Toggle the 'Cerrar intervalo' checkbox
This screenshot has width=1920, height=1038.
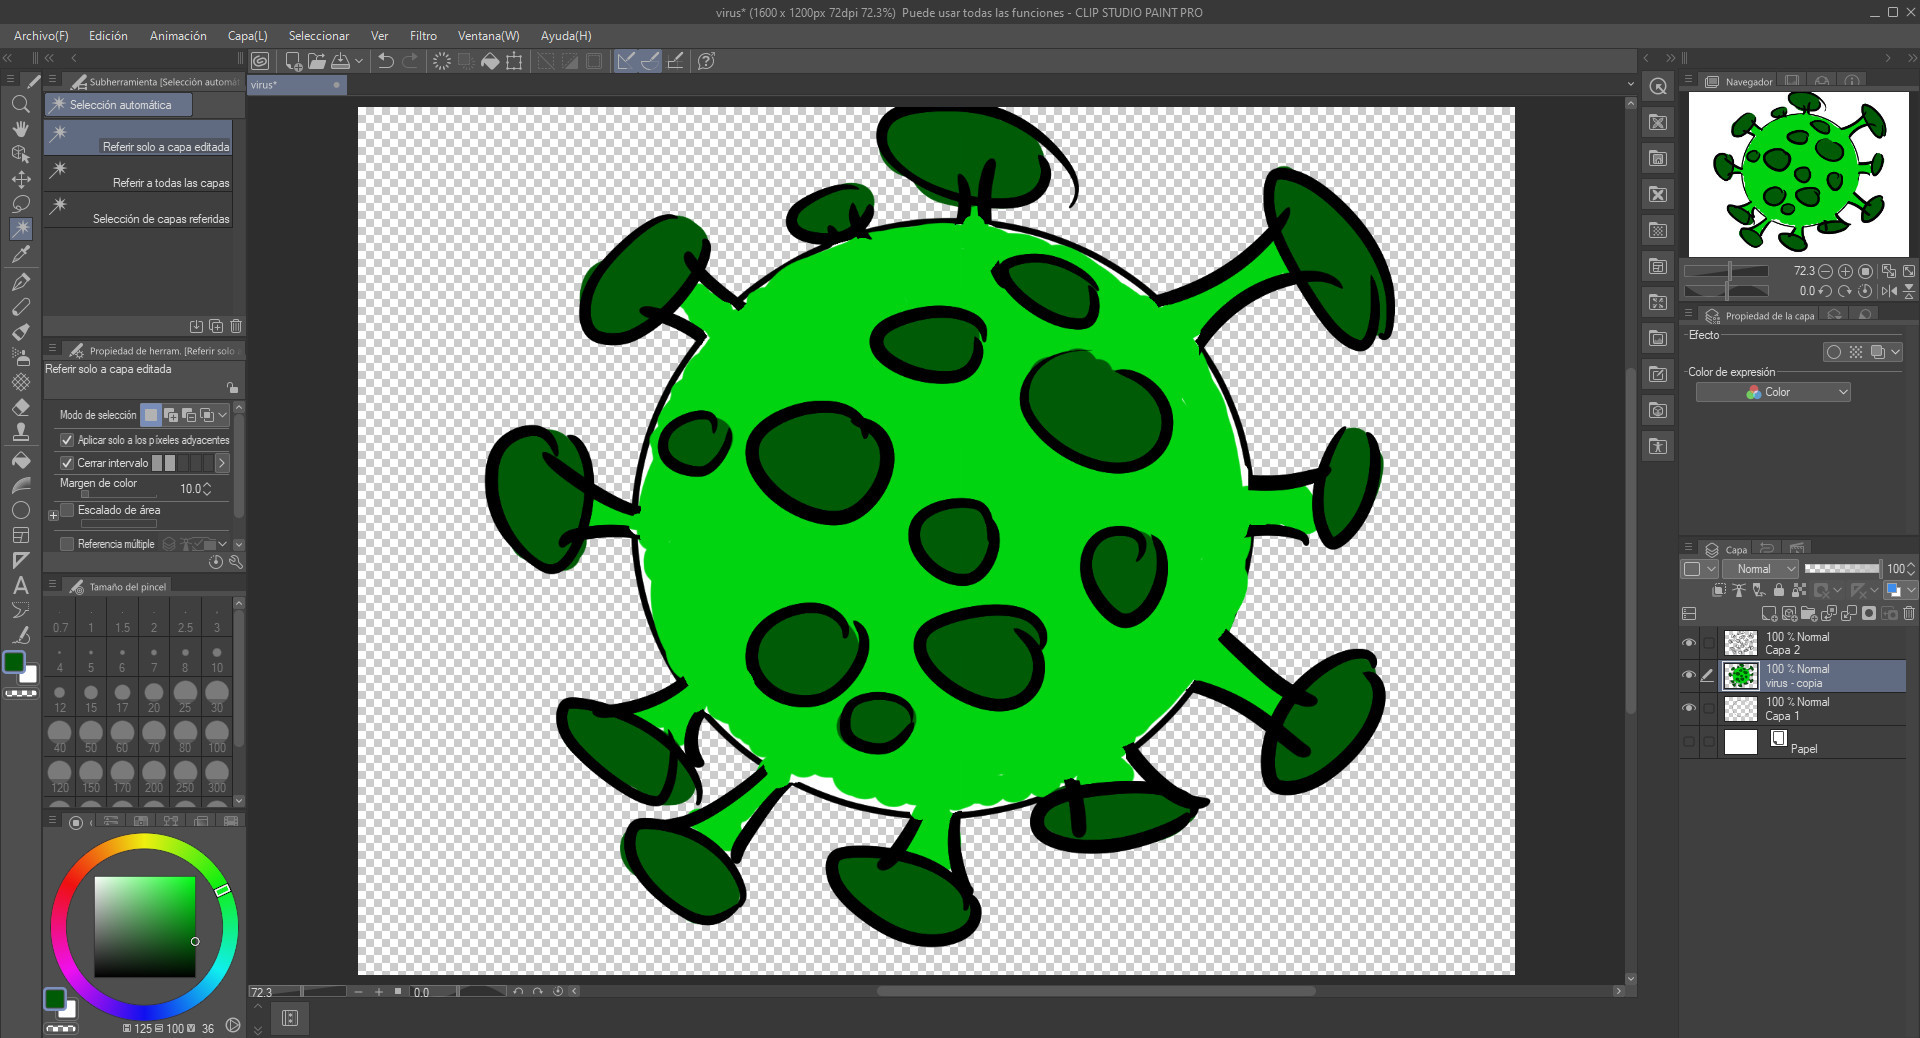[67, 463]
